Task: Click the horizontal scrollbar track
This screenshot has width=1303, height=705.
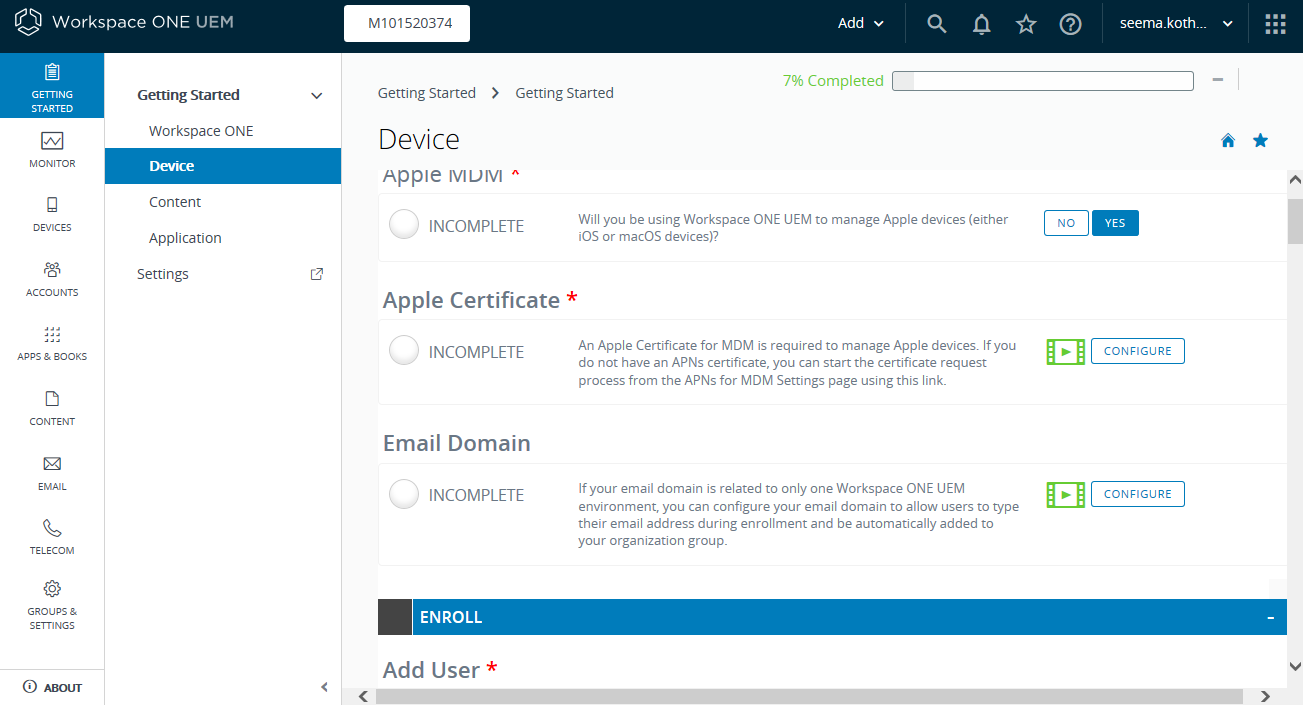Action: [x=809, y=696]
